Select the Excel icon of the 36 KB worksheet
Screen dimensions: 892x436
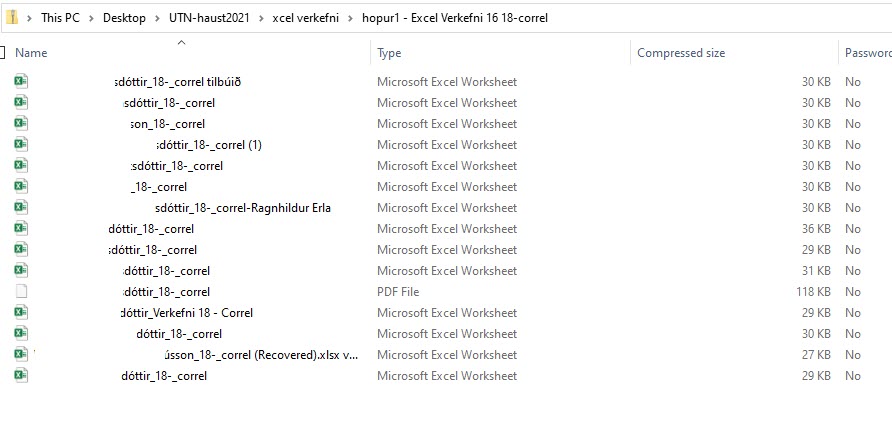click(21, 229)
